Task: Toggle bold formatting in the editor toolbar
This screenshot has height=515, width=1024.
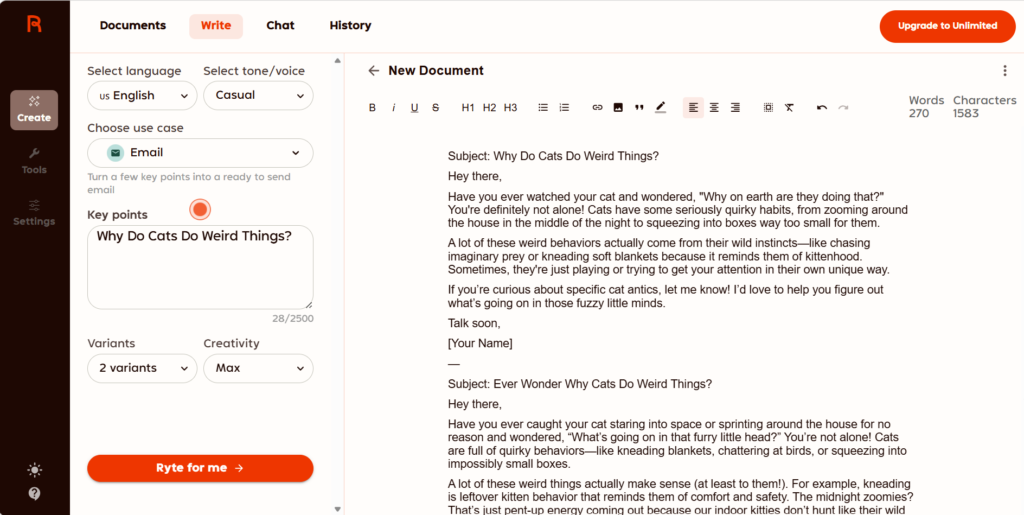Action: click(372, 108)
